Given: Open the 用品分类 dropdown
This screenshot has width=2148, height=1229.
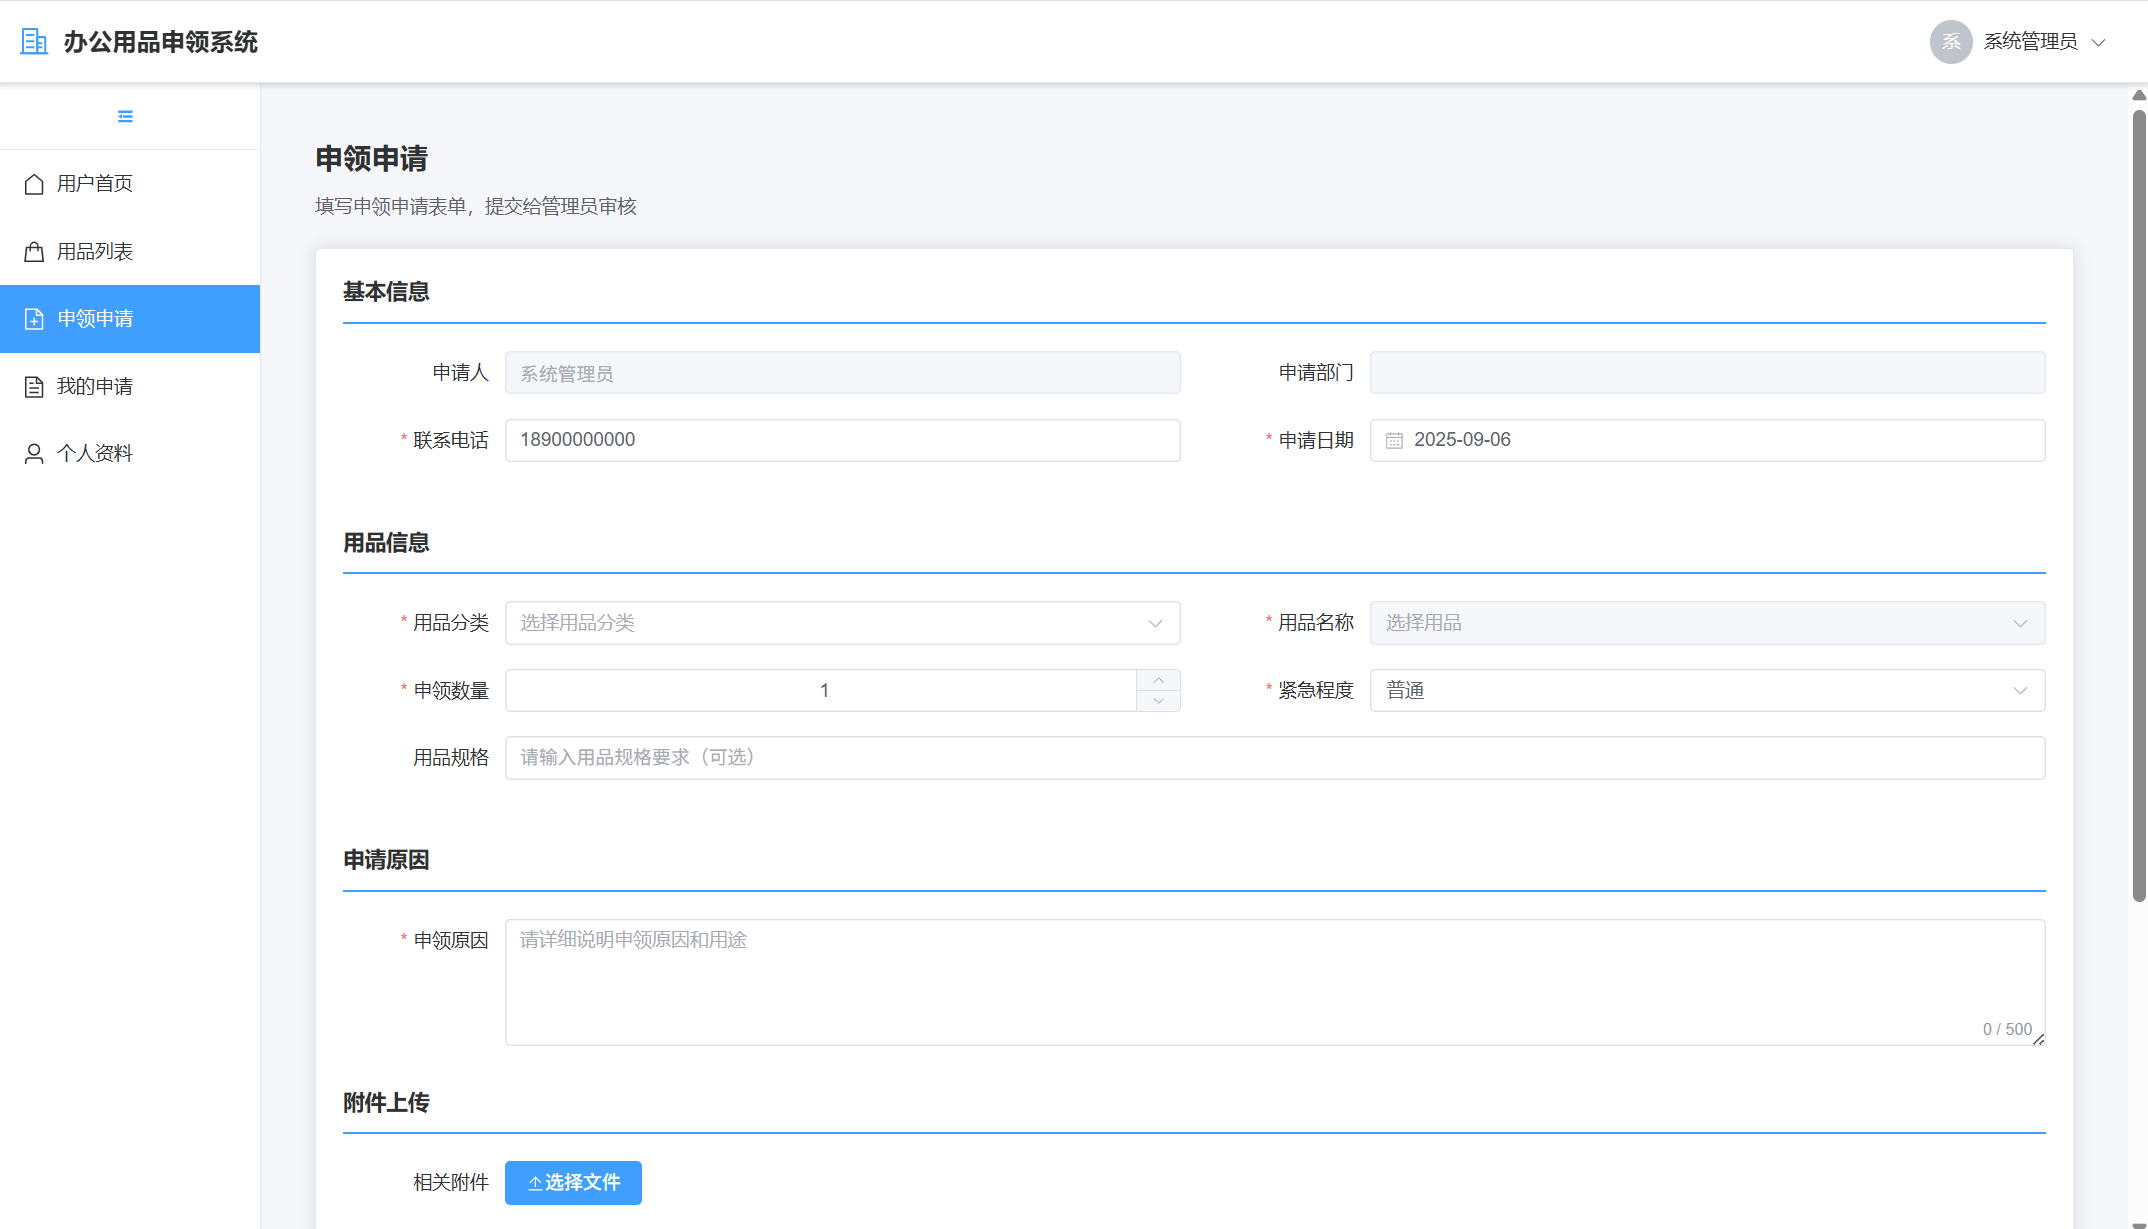Looking at the screenshot, I should 842,623.
